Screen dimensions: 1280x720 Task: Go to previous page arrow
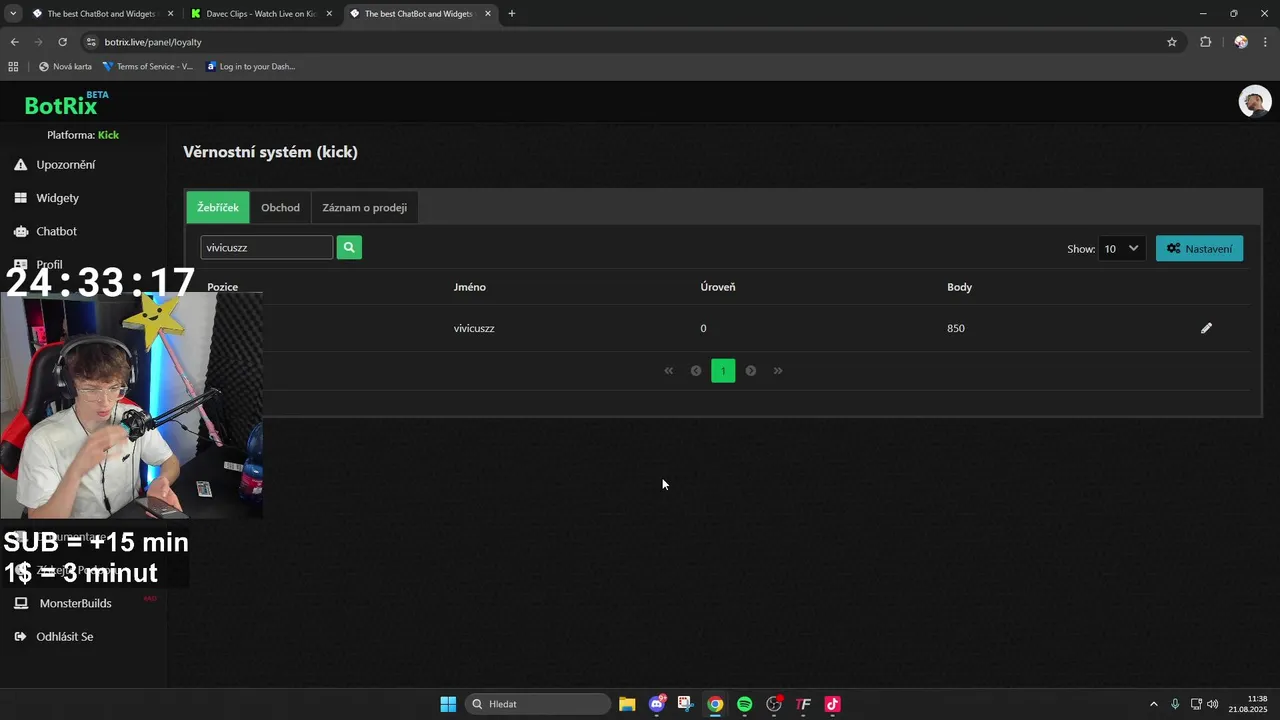[696, 371]
